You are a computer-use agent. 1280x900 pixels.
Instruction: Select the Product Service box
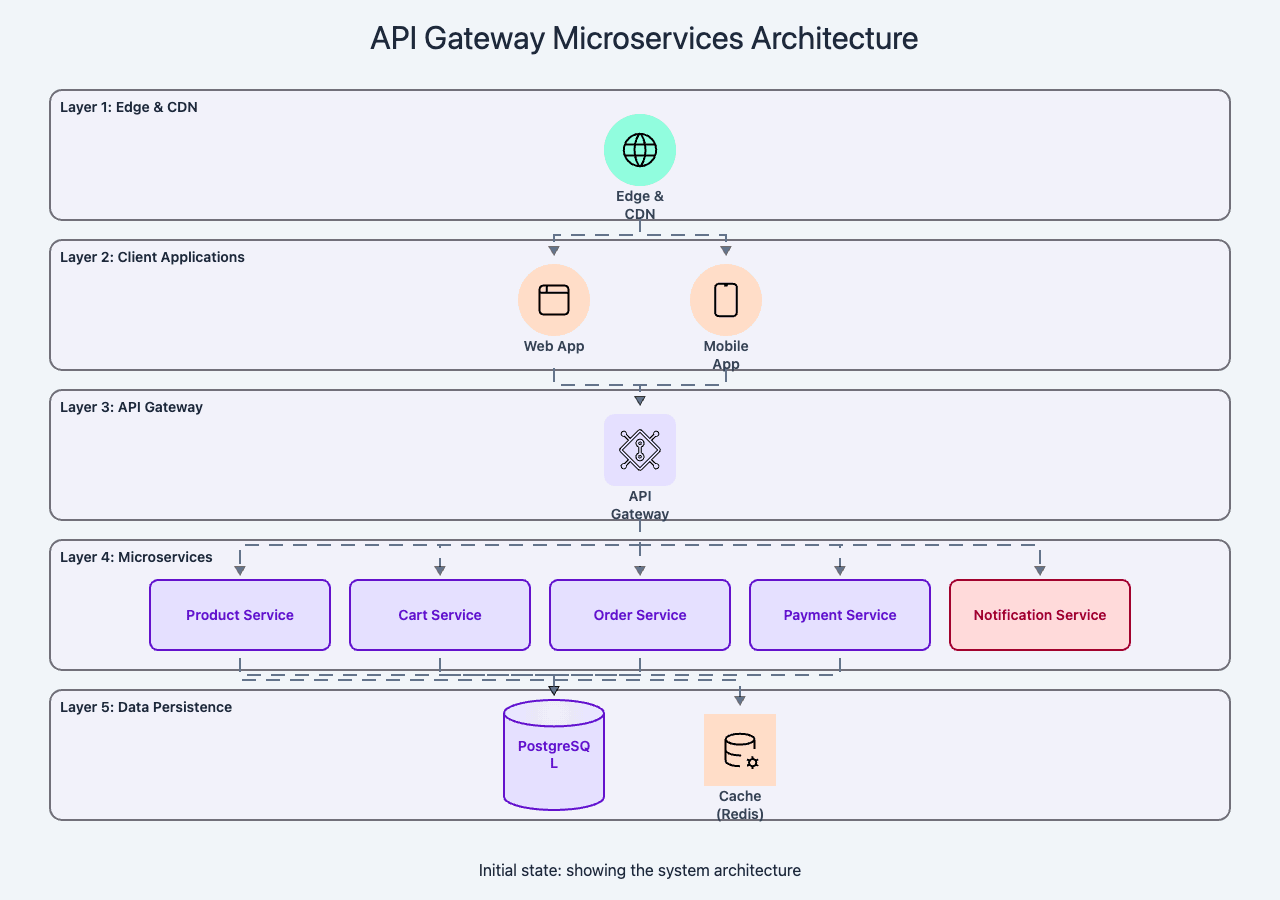click(x=240, y=615)
